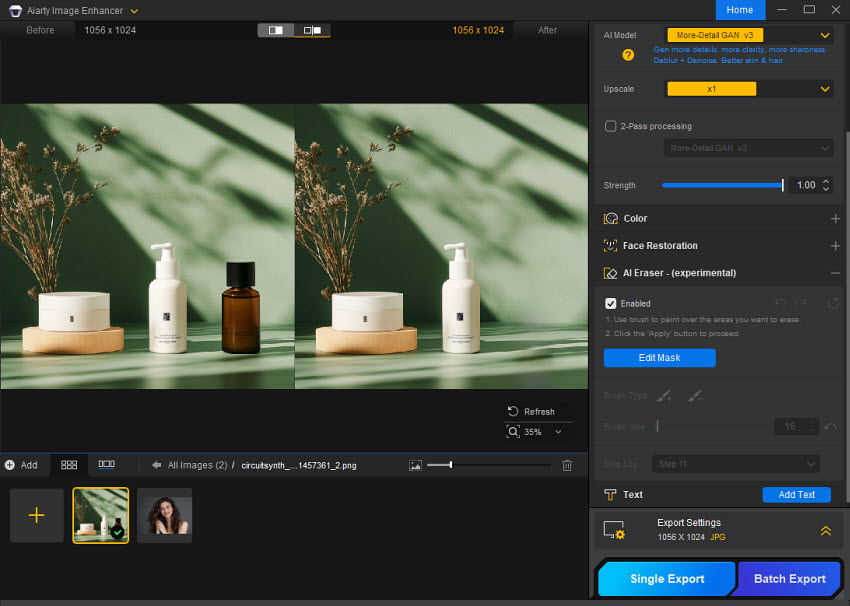
Task: Switch to grid view of images
Action: point(68,464)
